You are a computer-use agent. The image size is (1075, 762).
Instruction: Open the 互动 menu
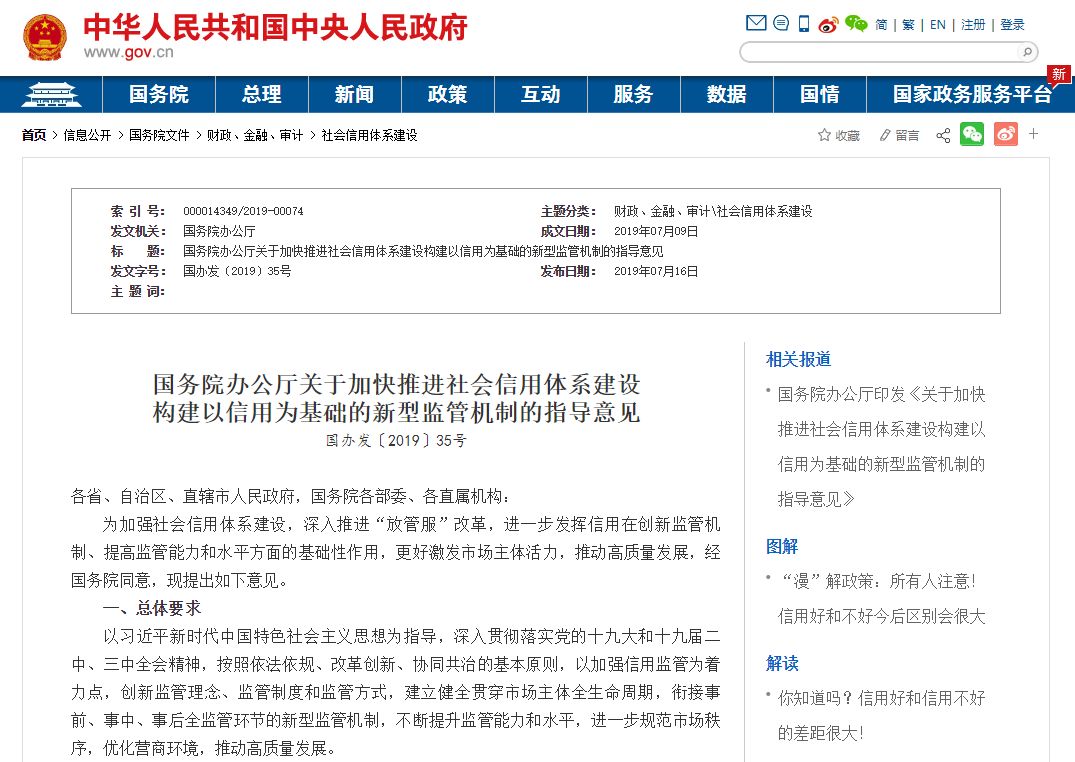point(541,95)
